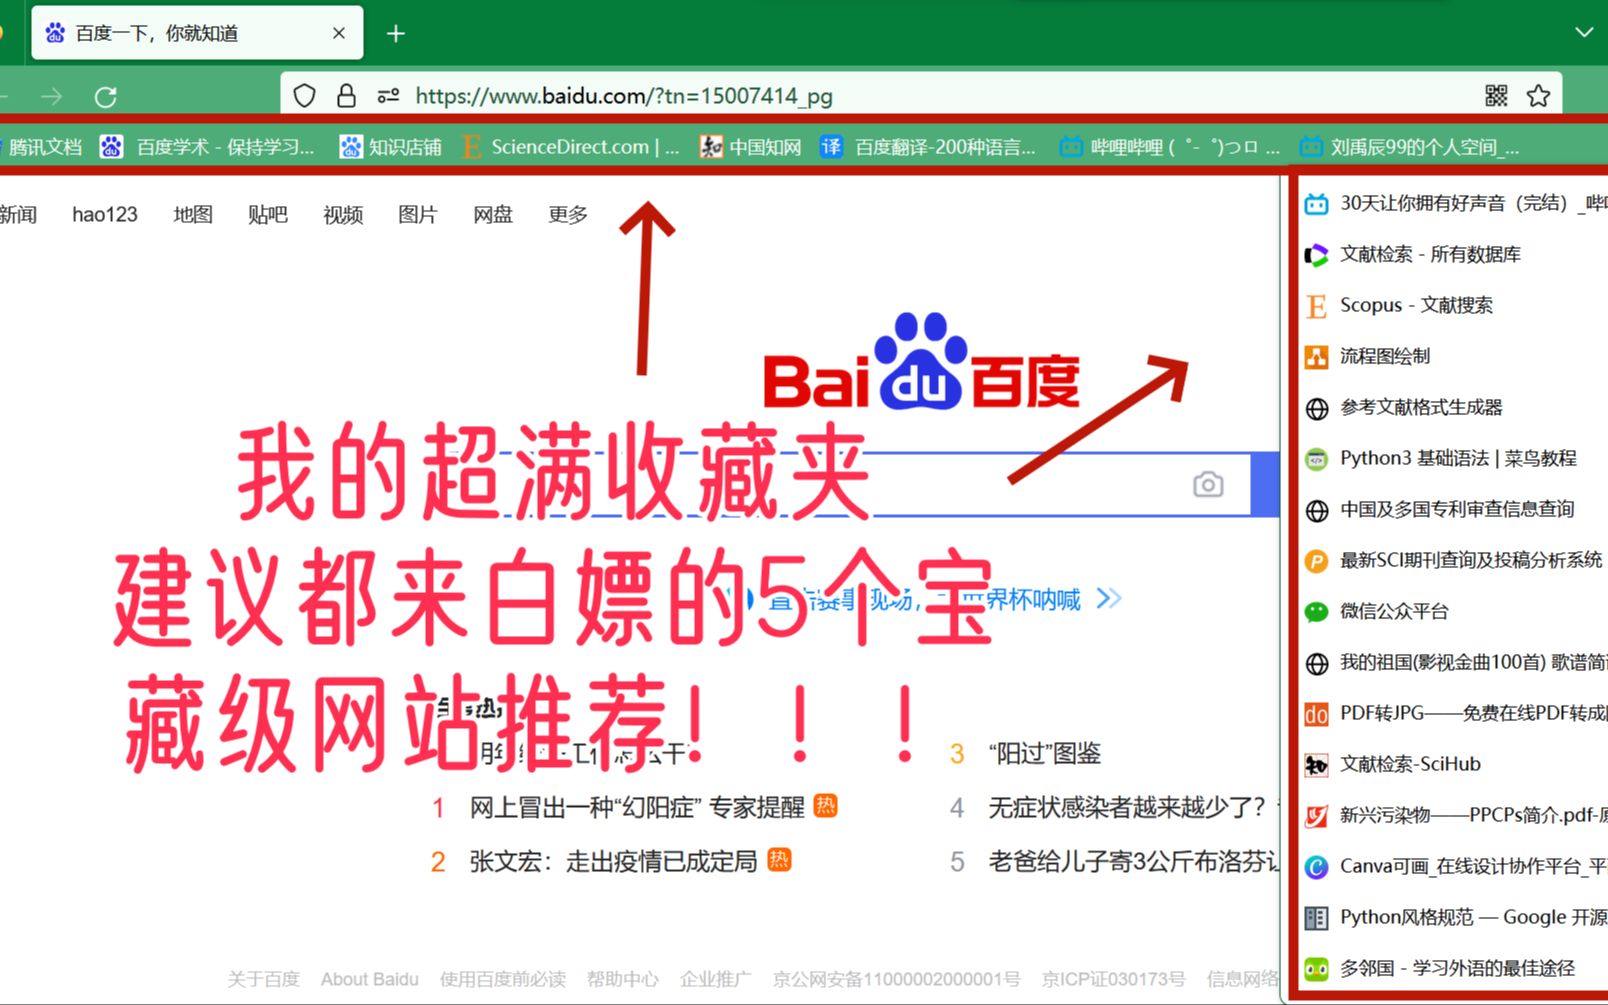Screen dimensions: 1608x1005
Task: Open 中国知网 bookmark
Action: coord(751,147)
